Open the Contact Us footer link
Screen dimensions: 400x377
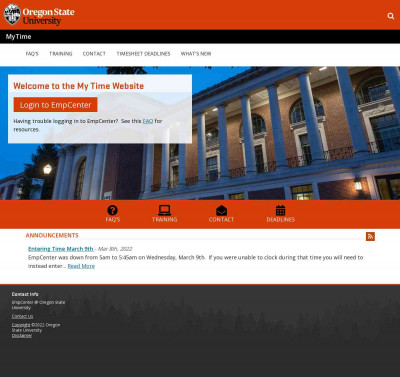(22, 316)
